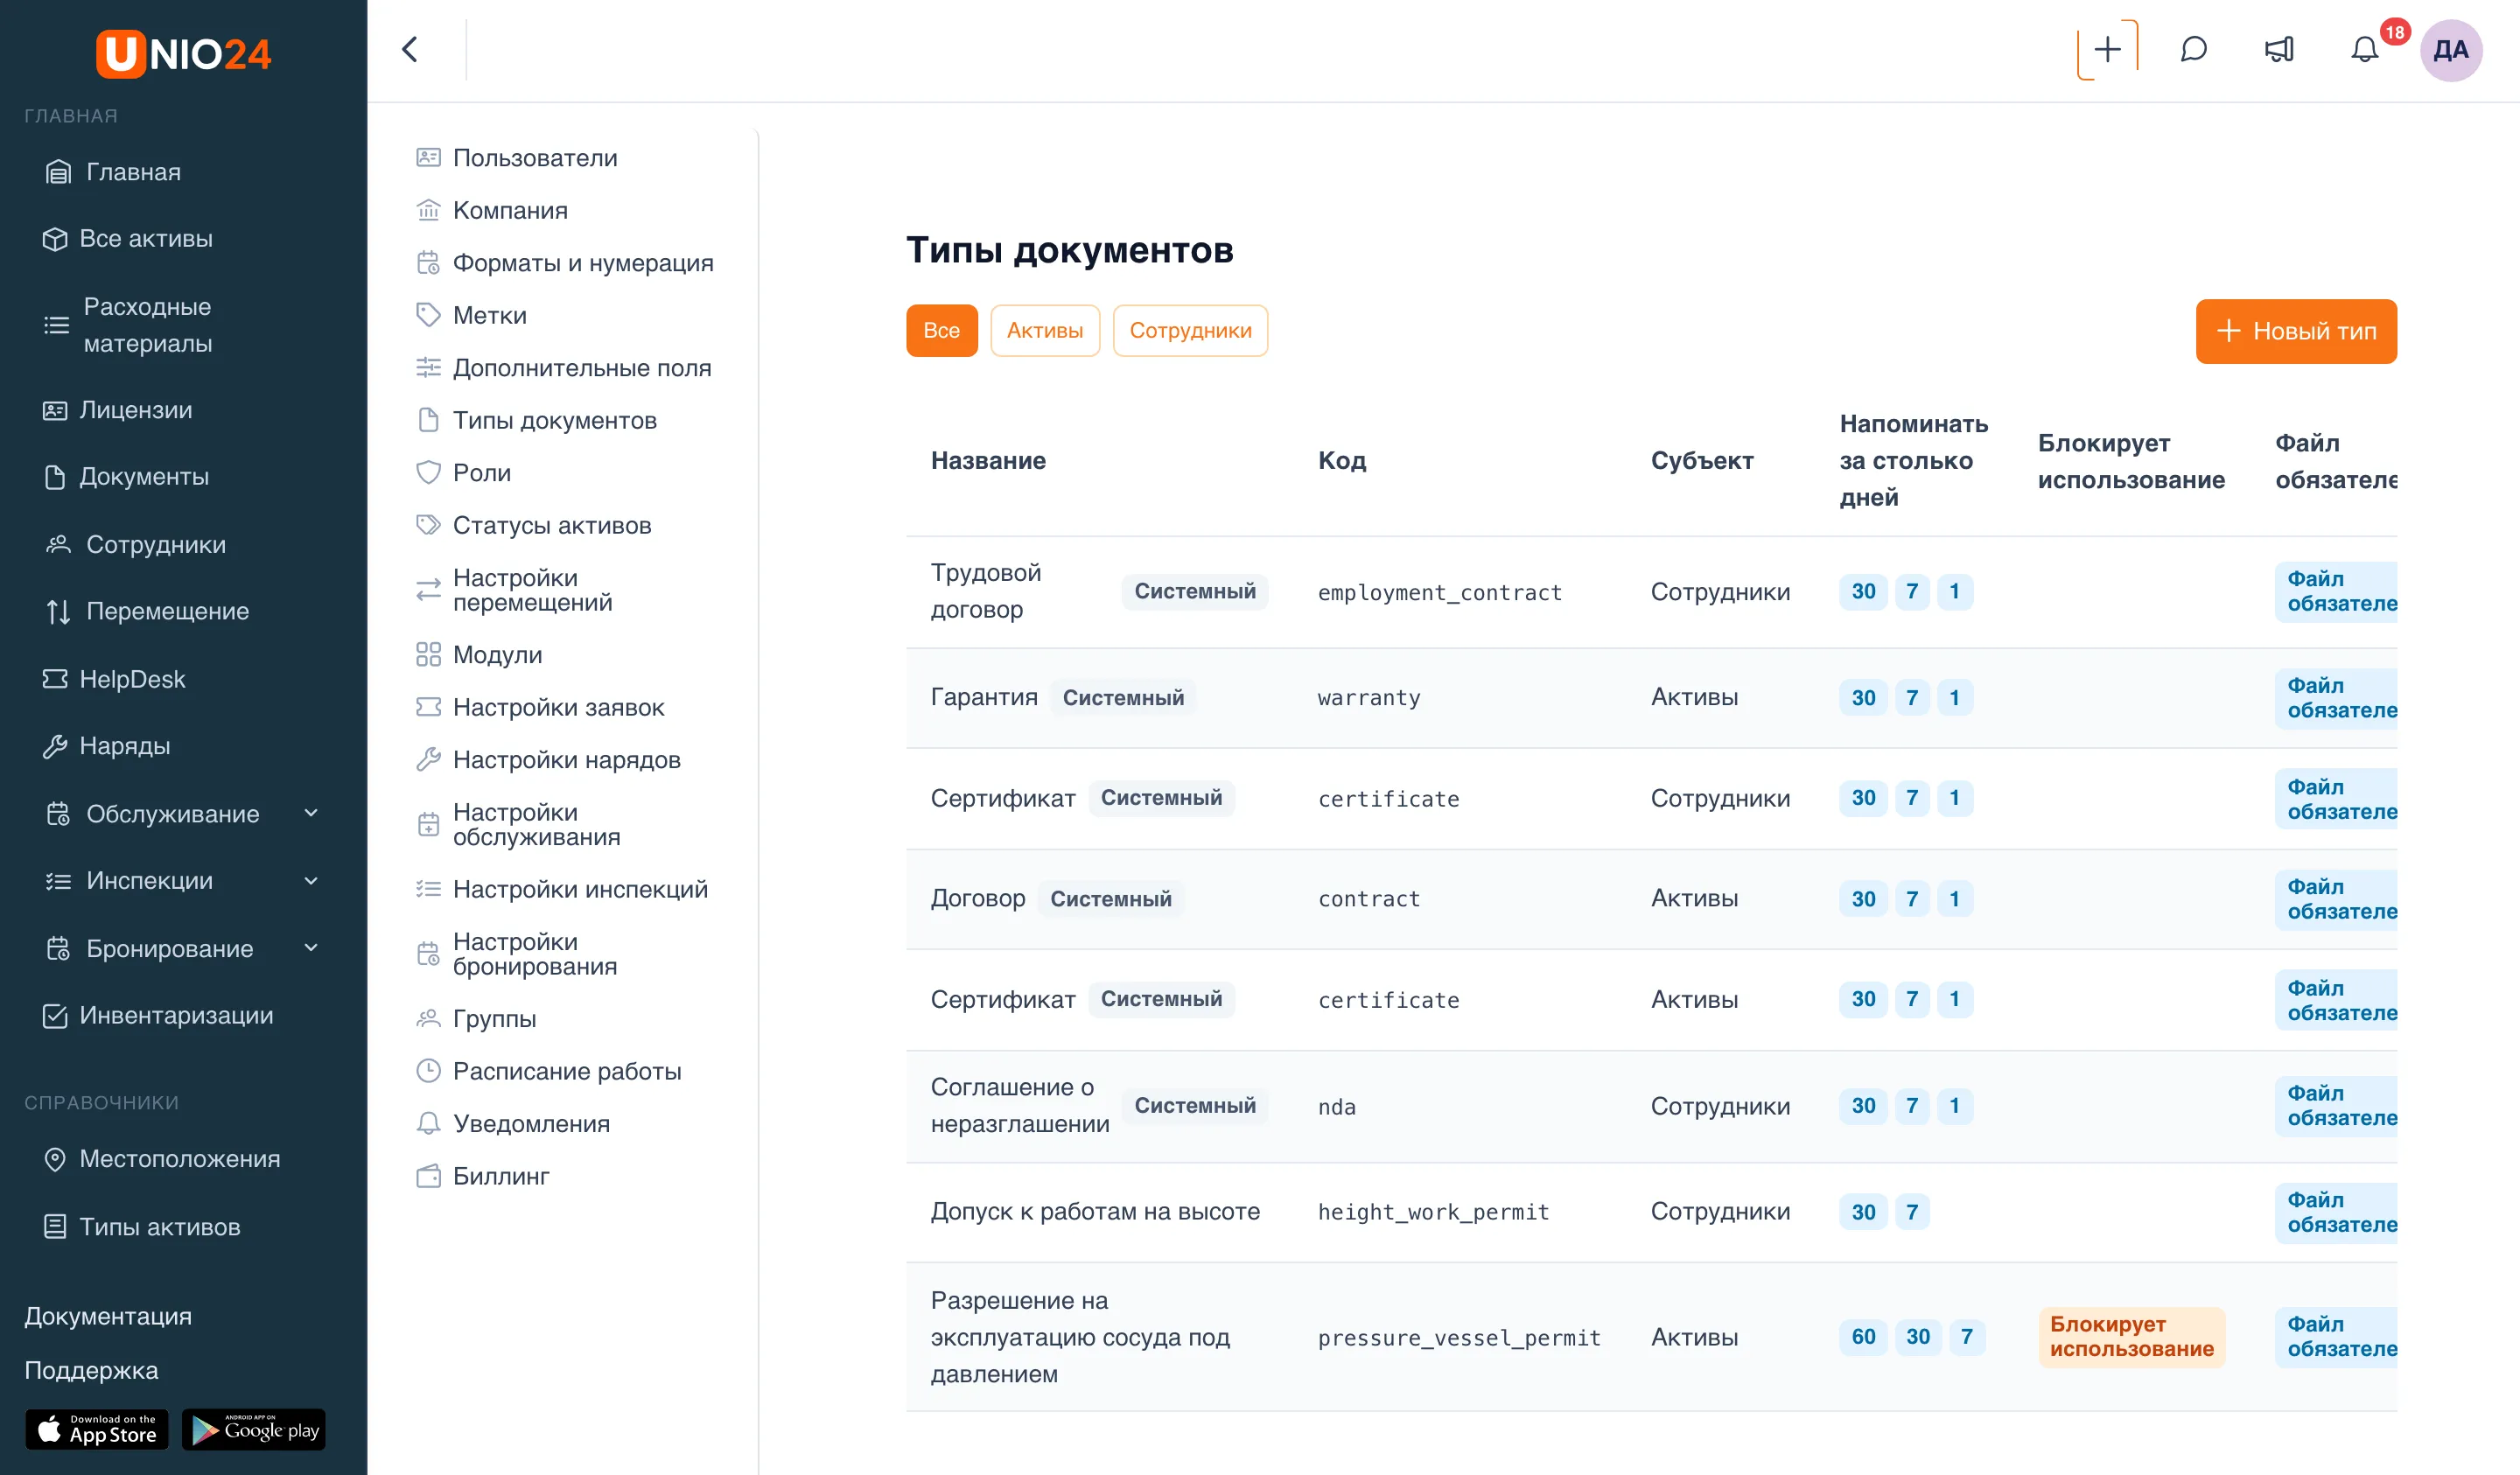Open the ДА user avatar menu

tap(2451, 50)
